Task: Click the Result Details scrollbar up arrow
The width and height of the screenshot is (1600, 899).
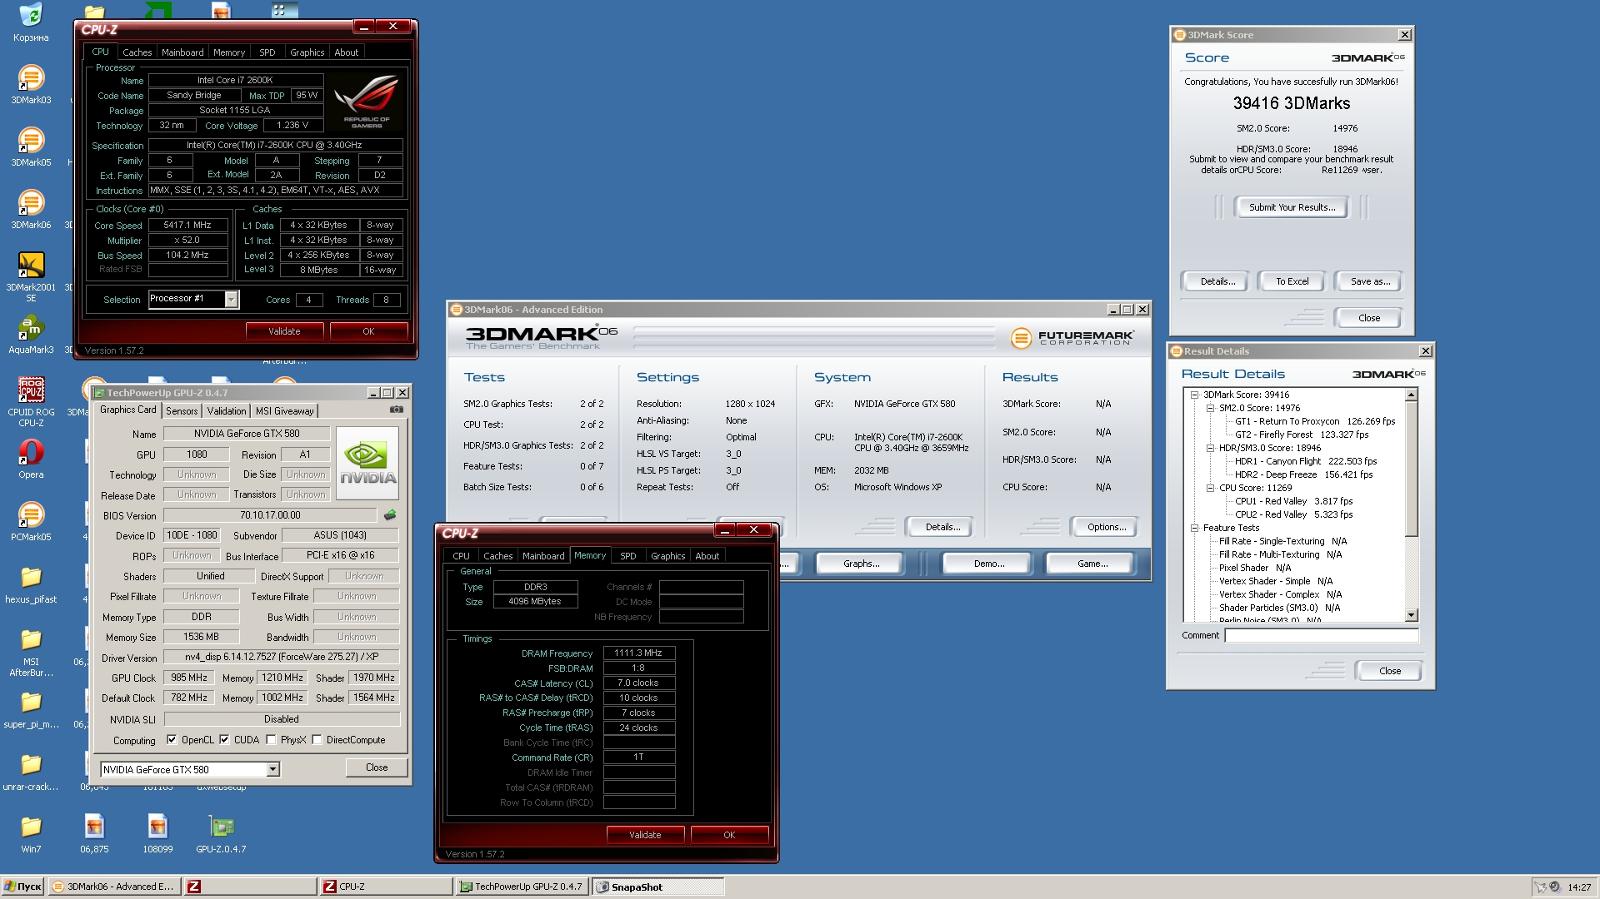Action: point(1411,395)
